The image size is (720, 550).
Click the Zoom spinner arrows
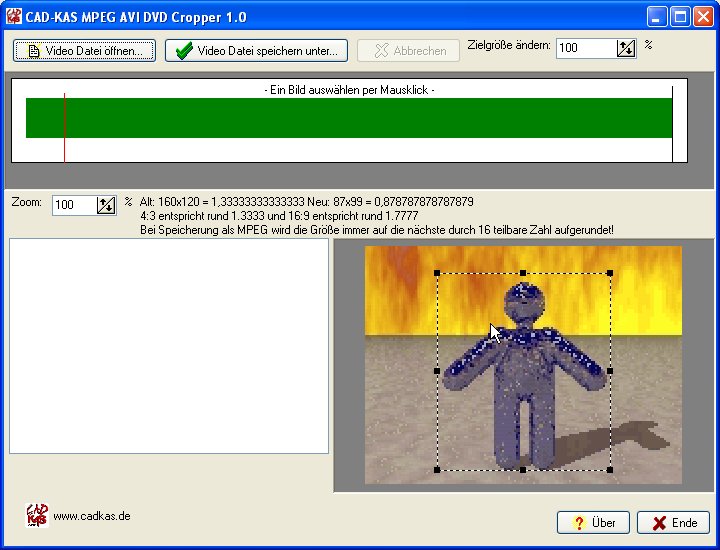(106, 205)
